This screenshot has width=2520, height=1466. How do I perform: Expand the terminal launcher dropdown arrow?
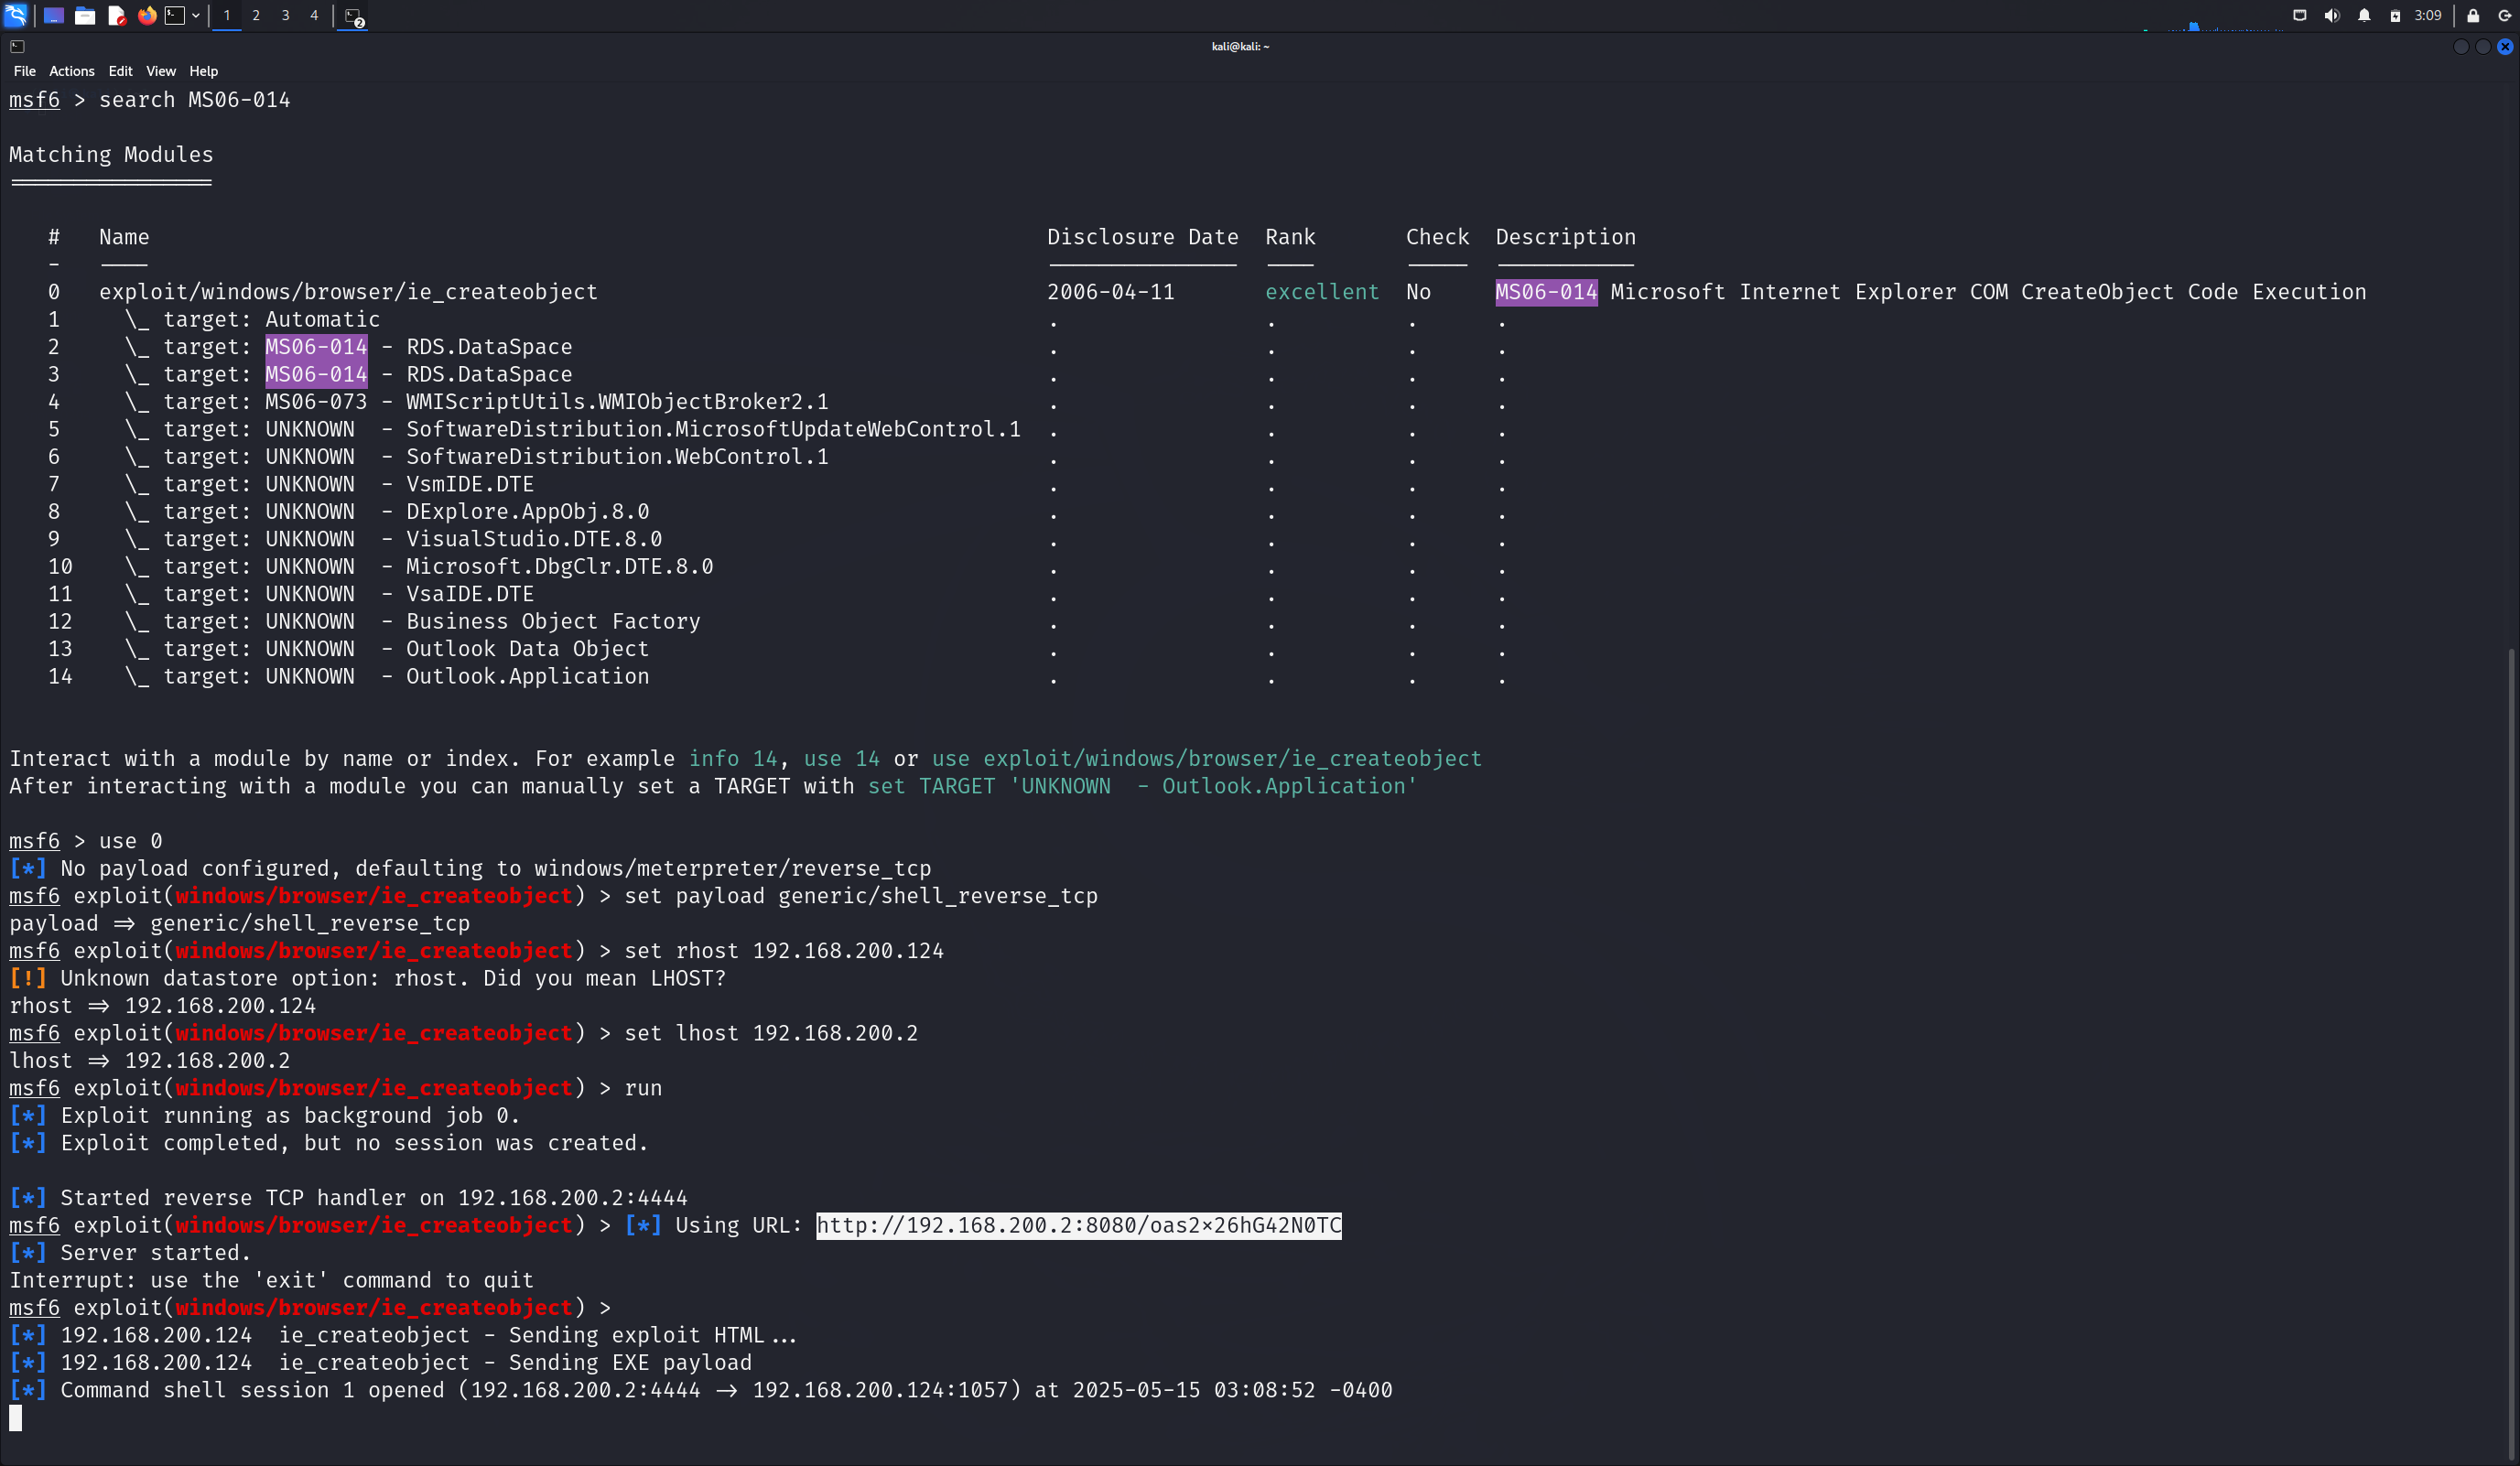[196, 15]
